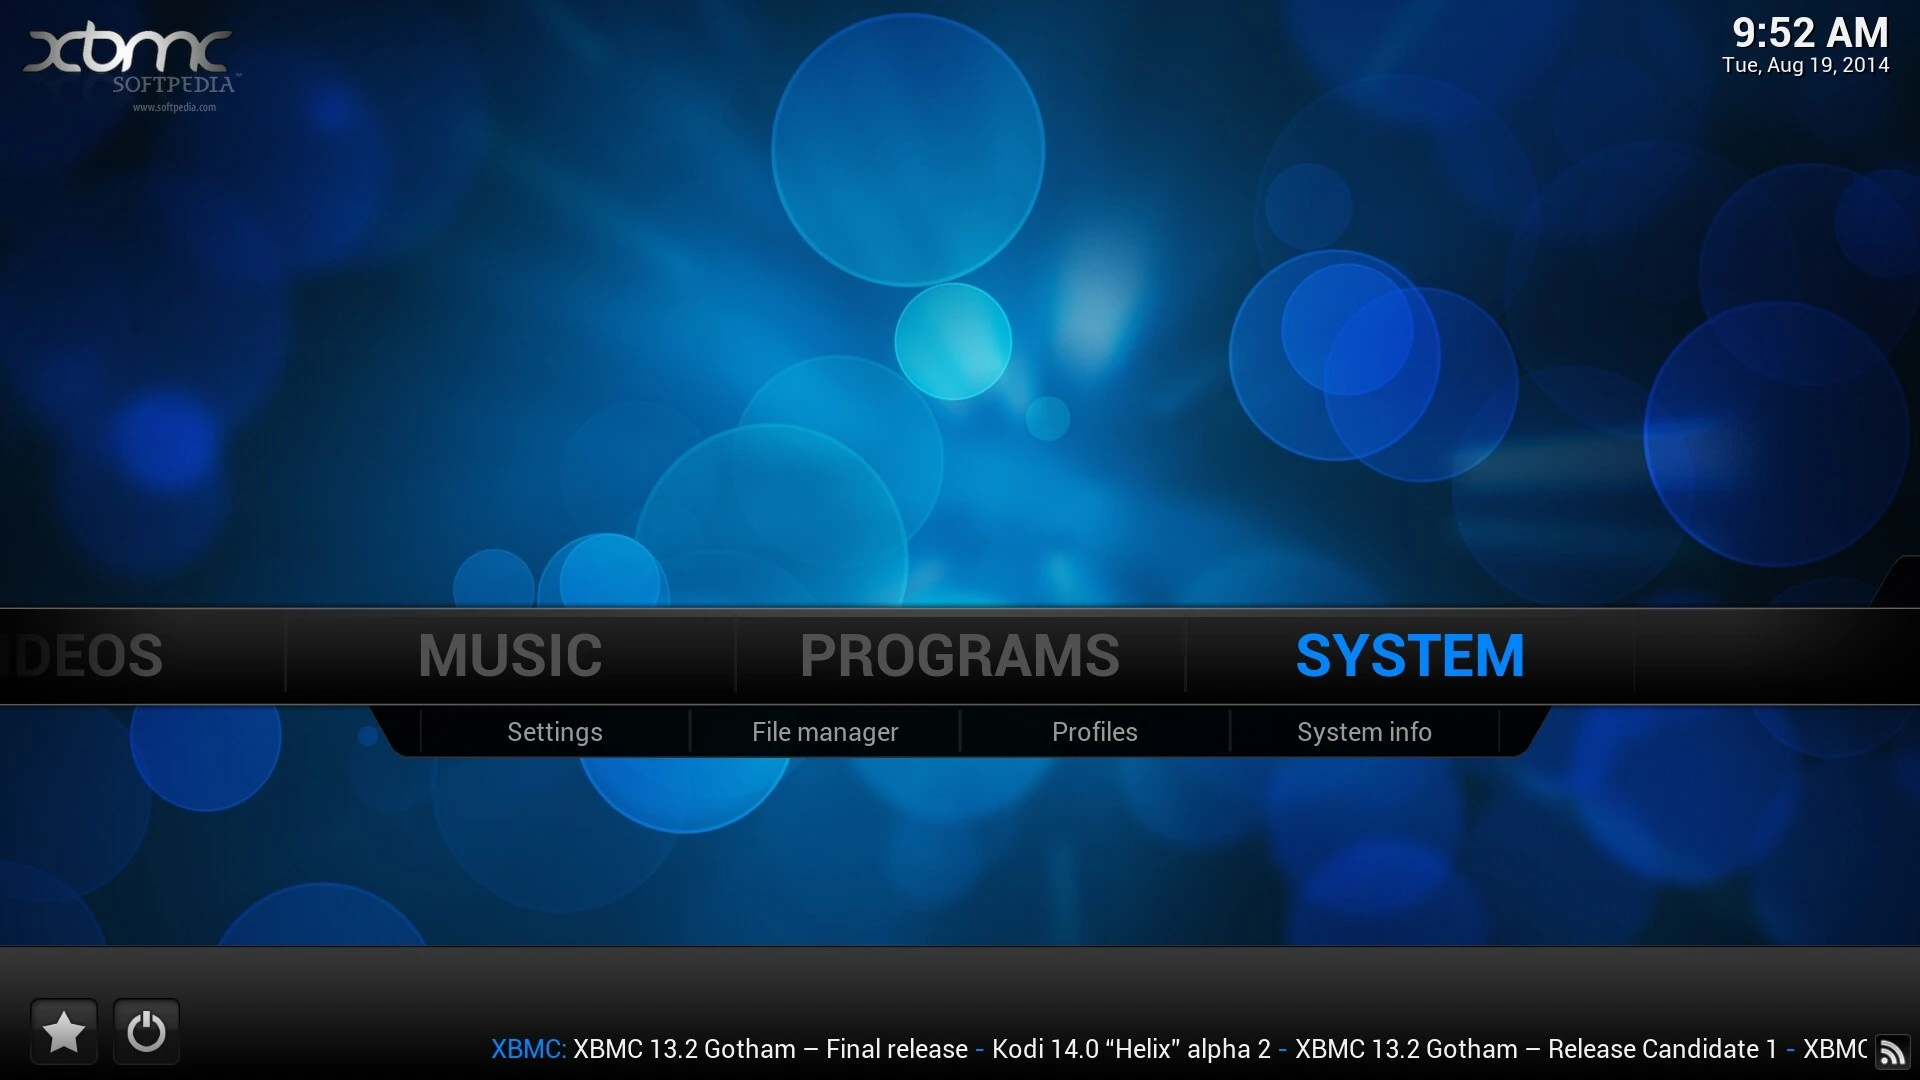Launch the File manager
Viewport: 1920px width, 1080px height.
(x=824, y=732)
